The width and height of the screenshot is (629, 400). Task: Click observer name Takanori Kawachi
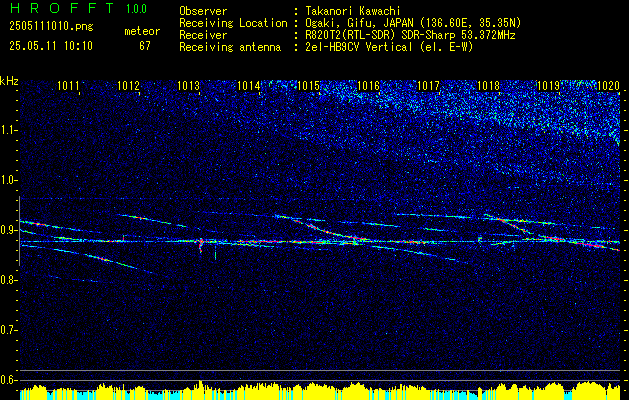[353, 11]
